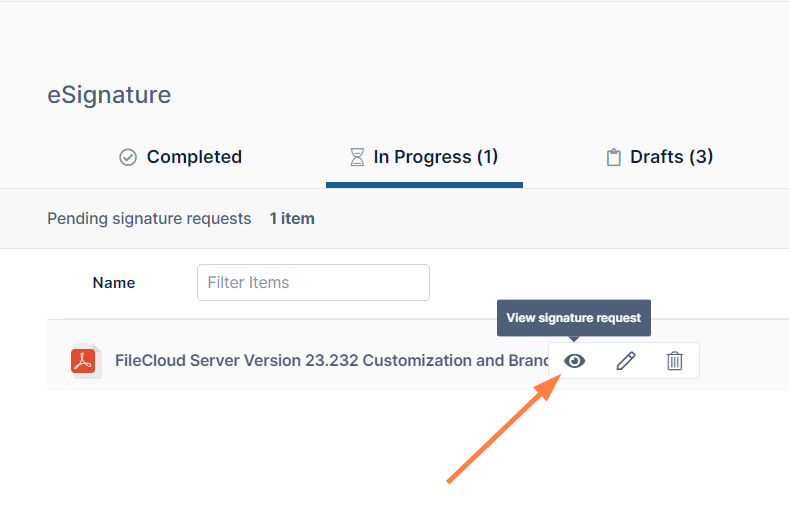Delete the signature request with the trash icon
789x523 pixels.
(x=675, y=361)
